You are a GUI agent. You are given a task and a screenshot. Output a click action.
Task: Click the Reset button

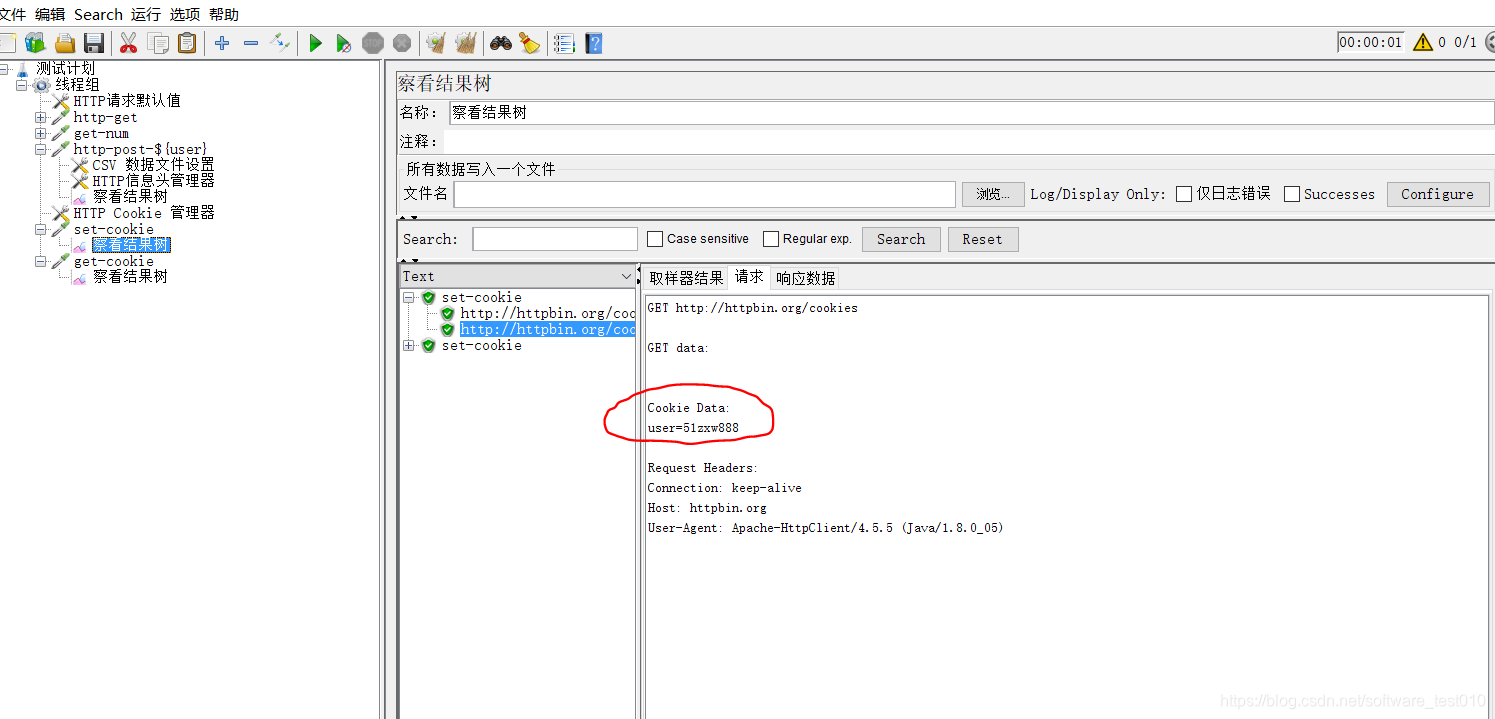point(982,239)
